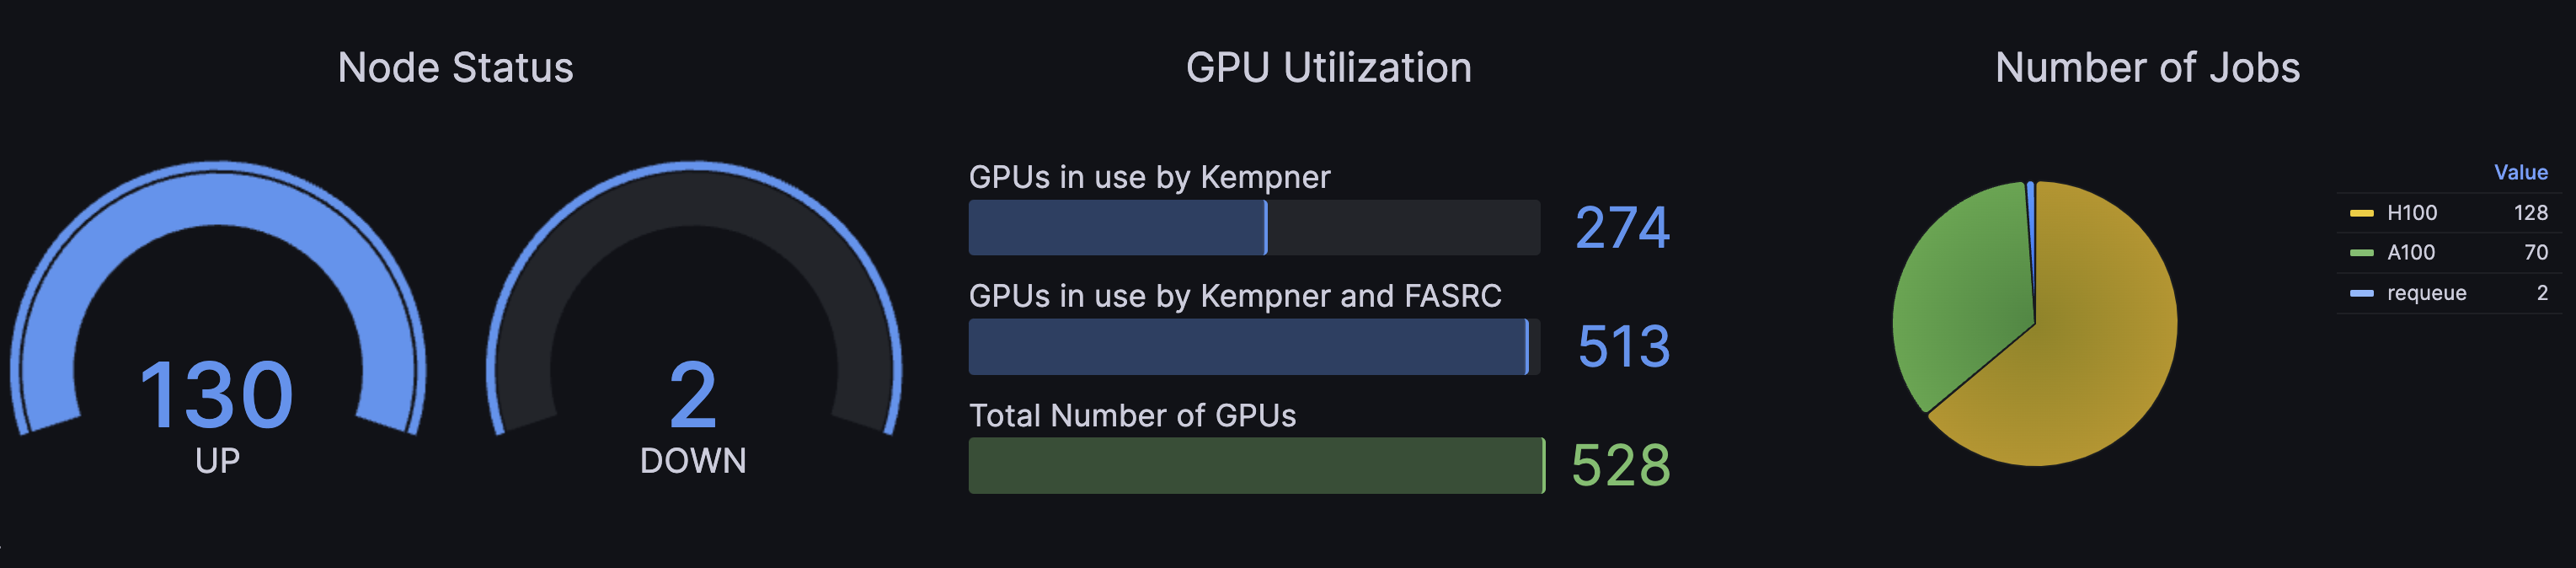Click the green A100 legend color swatch
The width and height of the screenshot is (2576, 568).
pyautogui.click(x=2361, y=253)
